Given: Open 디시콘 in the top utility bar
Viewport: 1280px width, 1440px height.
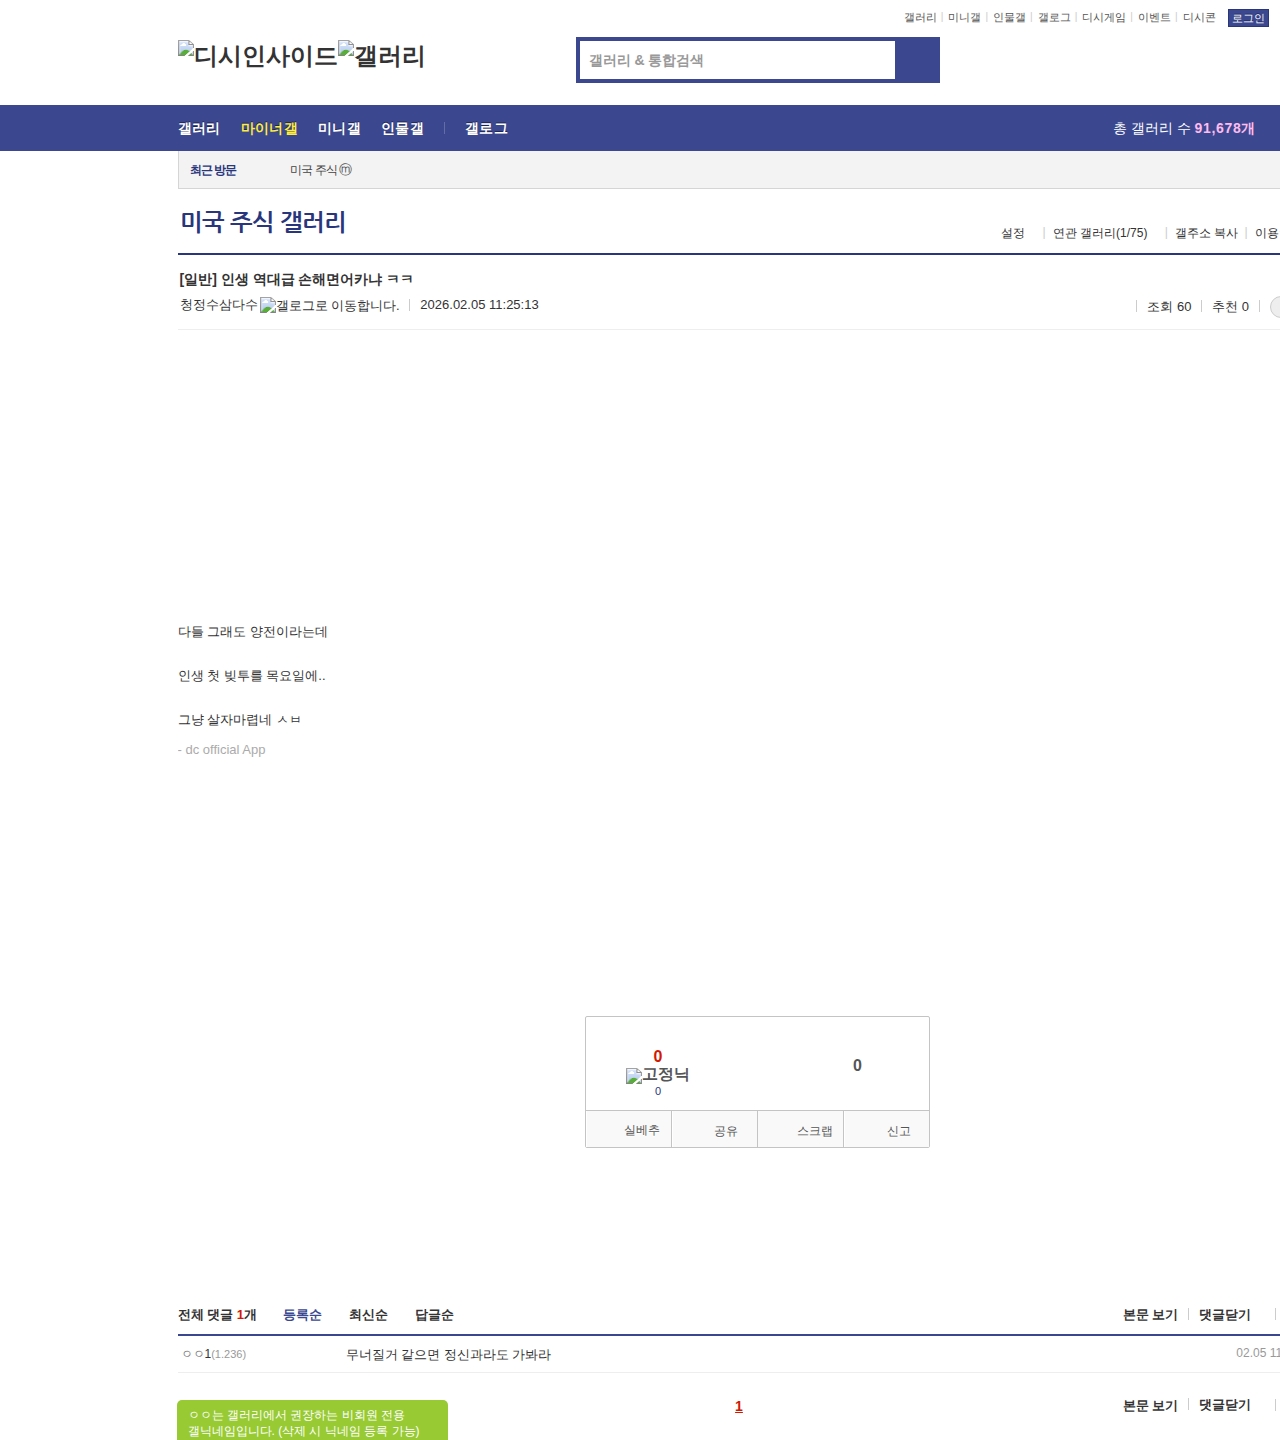Looking at the screenshot, I should tap(1199, 18).
